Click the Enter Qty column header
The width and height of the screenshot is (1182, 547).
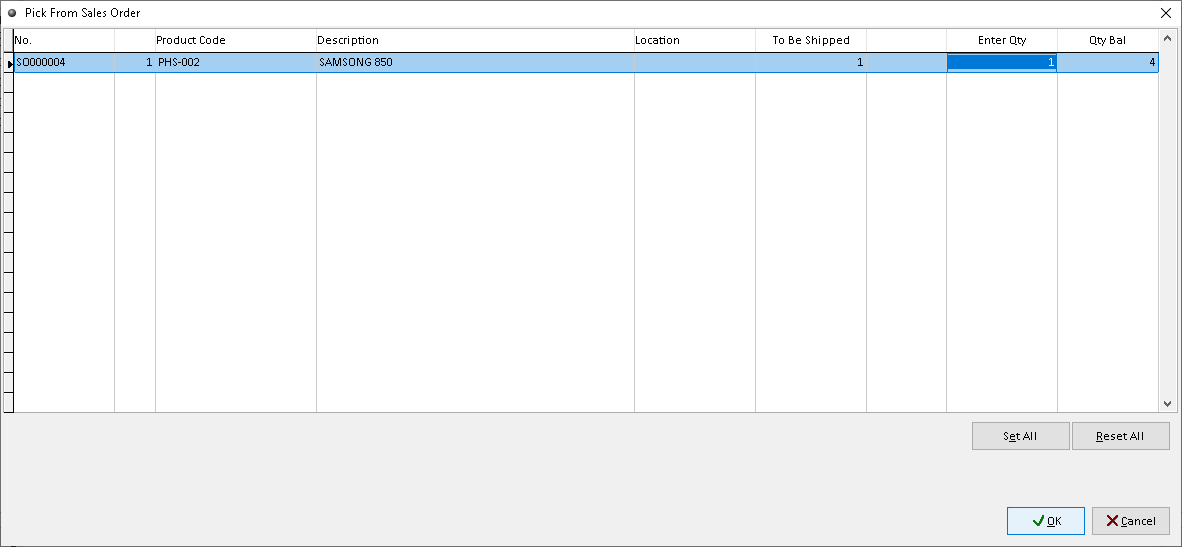tap(1002, 41)
